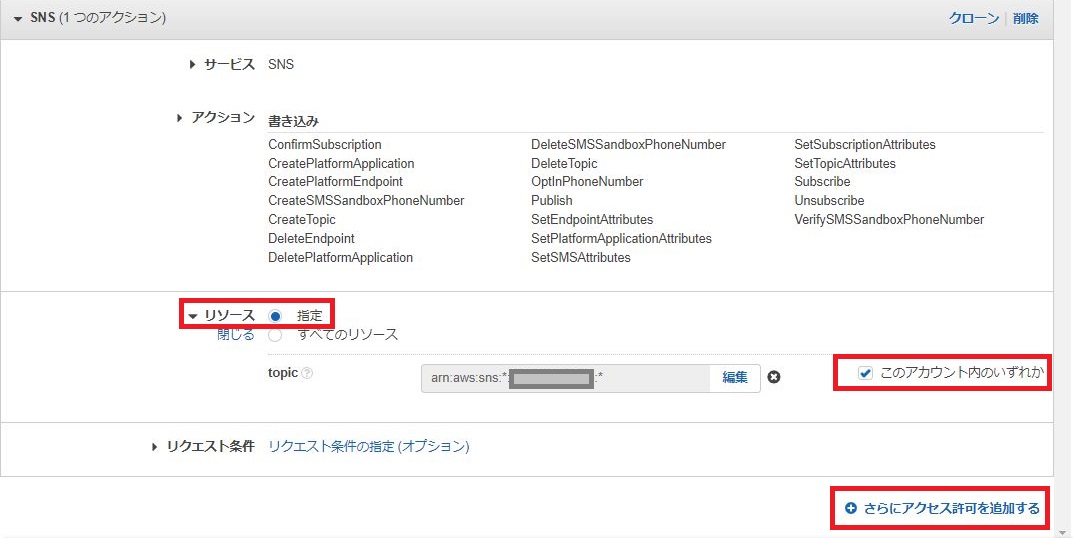Click the Publish action text
This screenshot has height=538, width=1073.
[x=552, y=201]
